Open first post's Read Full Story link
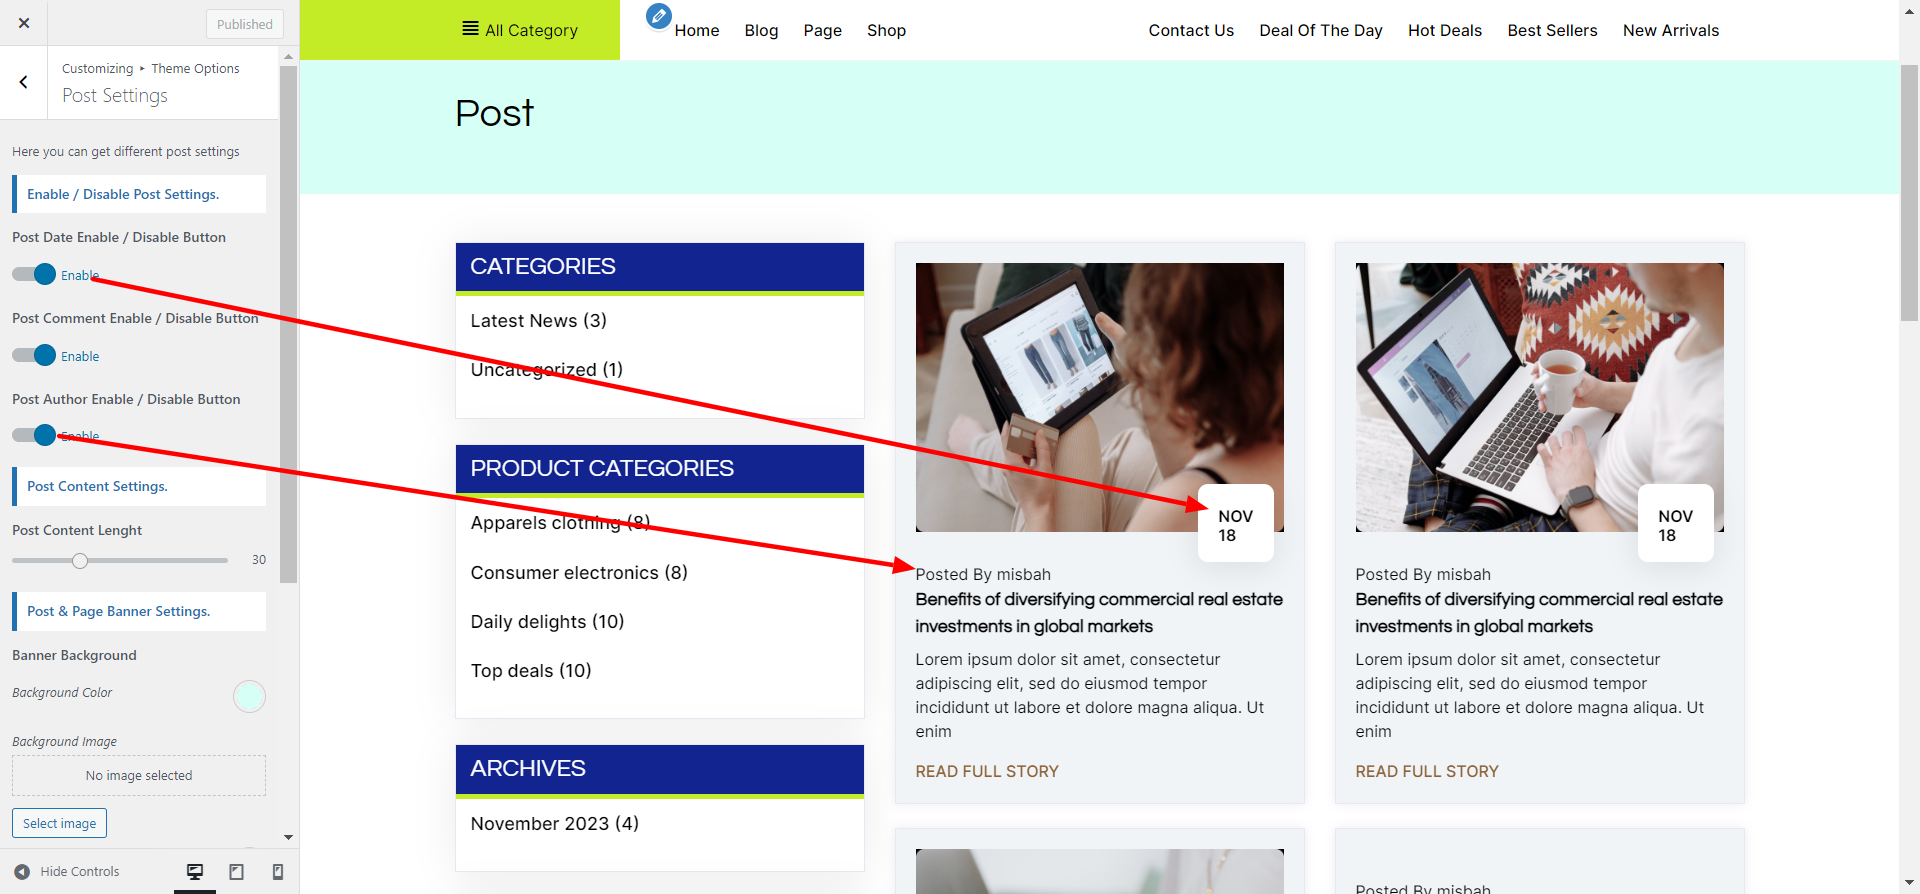The height and width of the screenshot is (894, 1920). pyautogui.click(x=987, y=772)
